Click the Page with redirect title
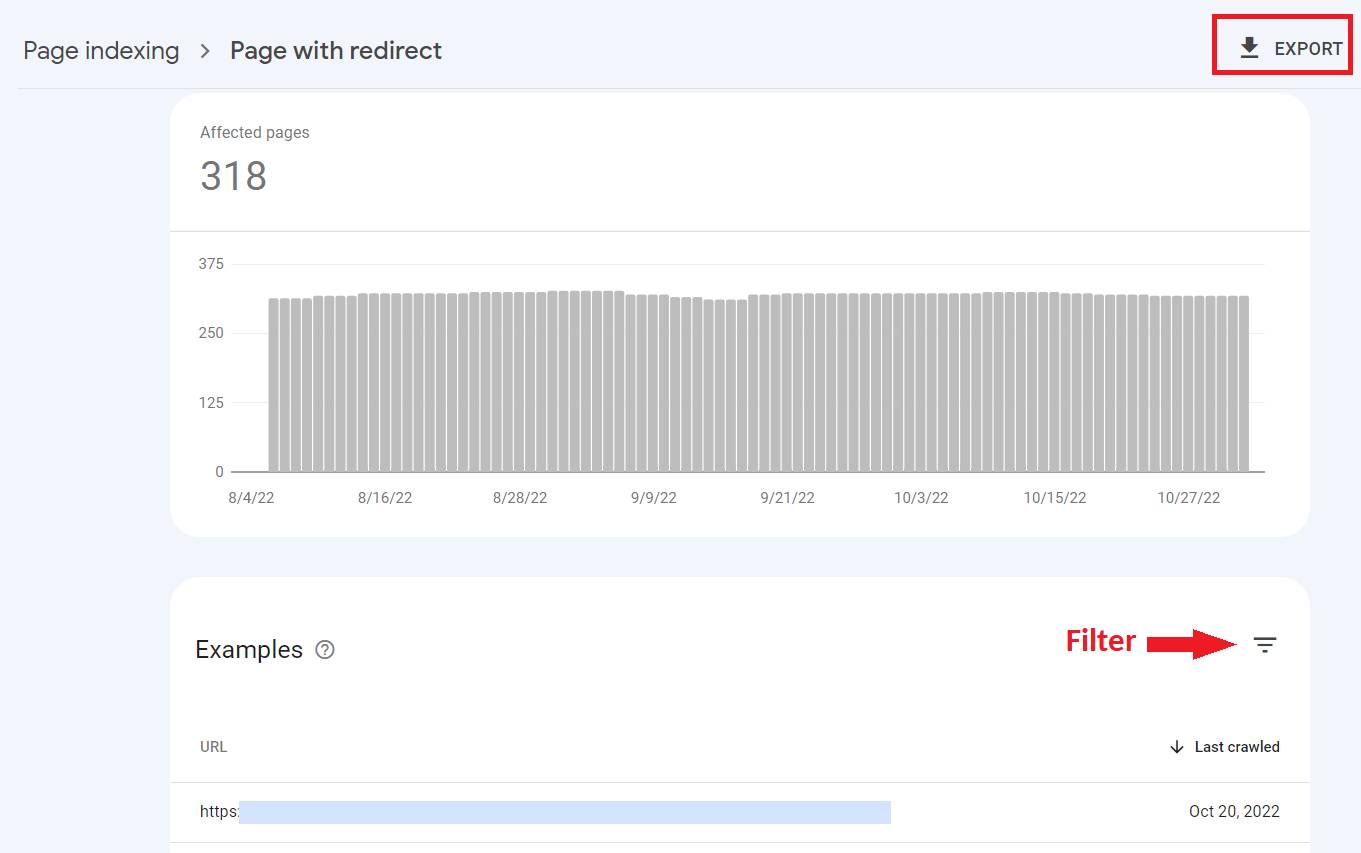The height and width of the screenshot is (853, 1361). (336, 51)
